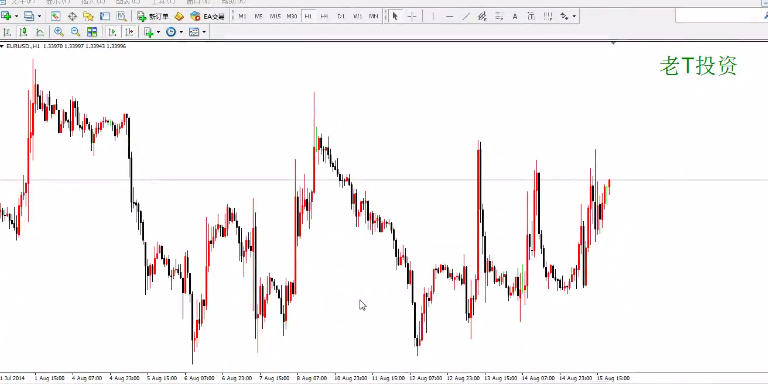Open a new order ticket
The height and width of the screenshot is (384, 768).
click(152, 16)
